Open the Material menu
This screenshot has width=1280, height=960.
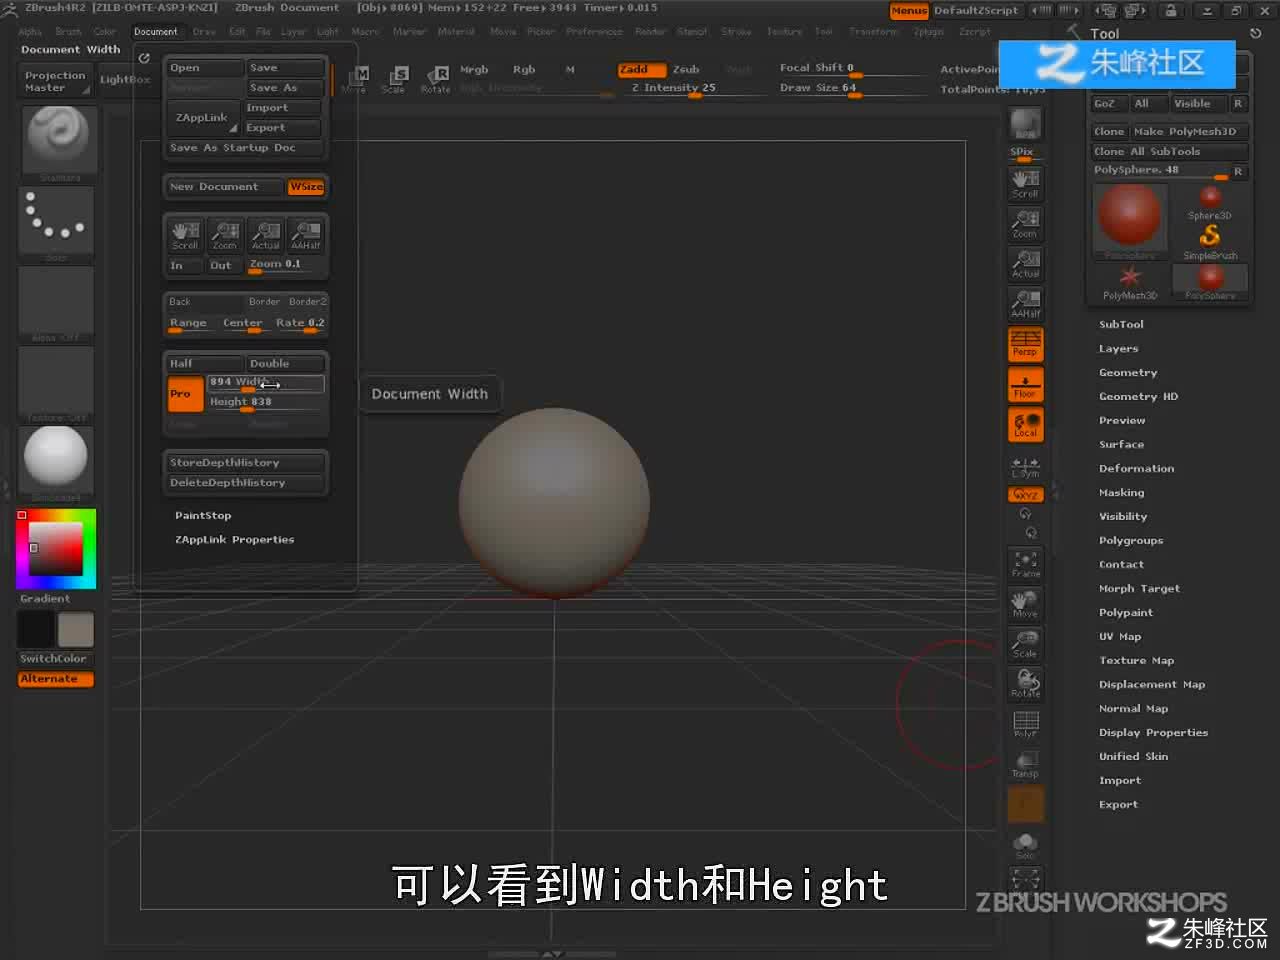(x=456, y=31)
